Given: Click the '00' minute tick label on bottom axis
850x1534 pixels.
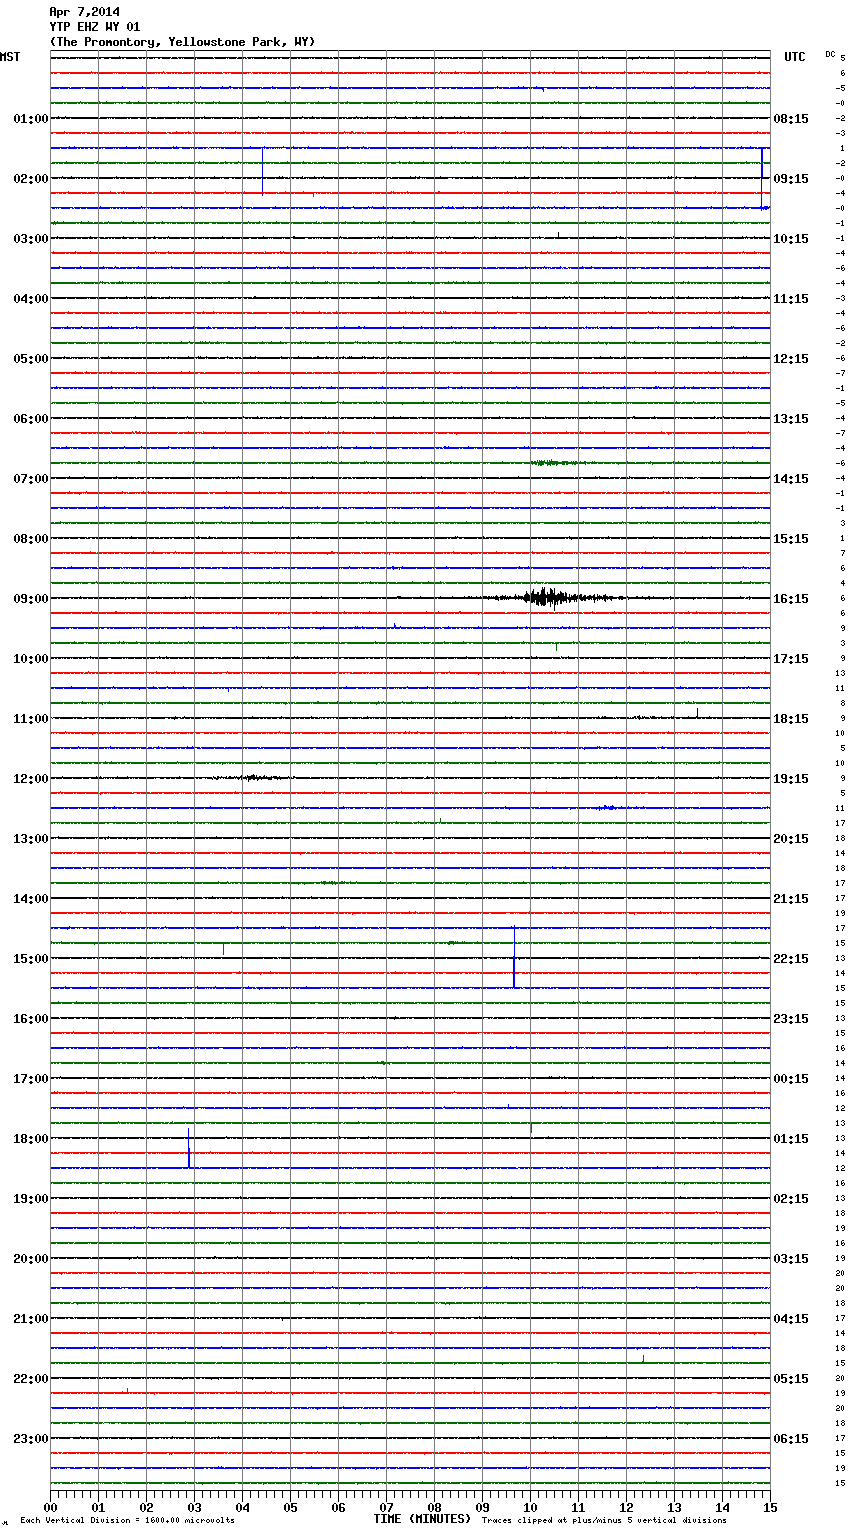Looking at the screenshot, I should tap(50, 1508).
